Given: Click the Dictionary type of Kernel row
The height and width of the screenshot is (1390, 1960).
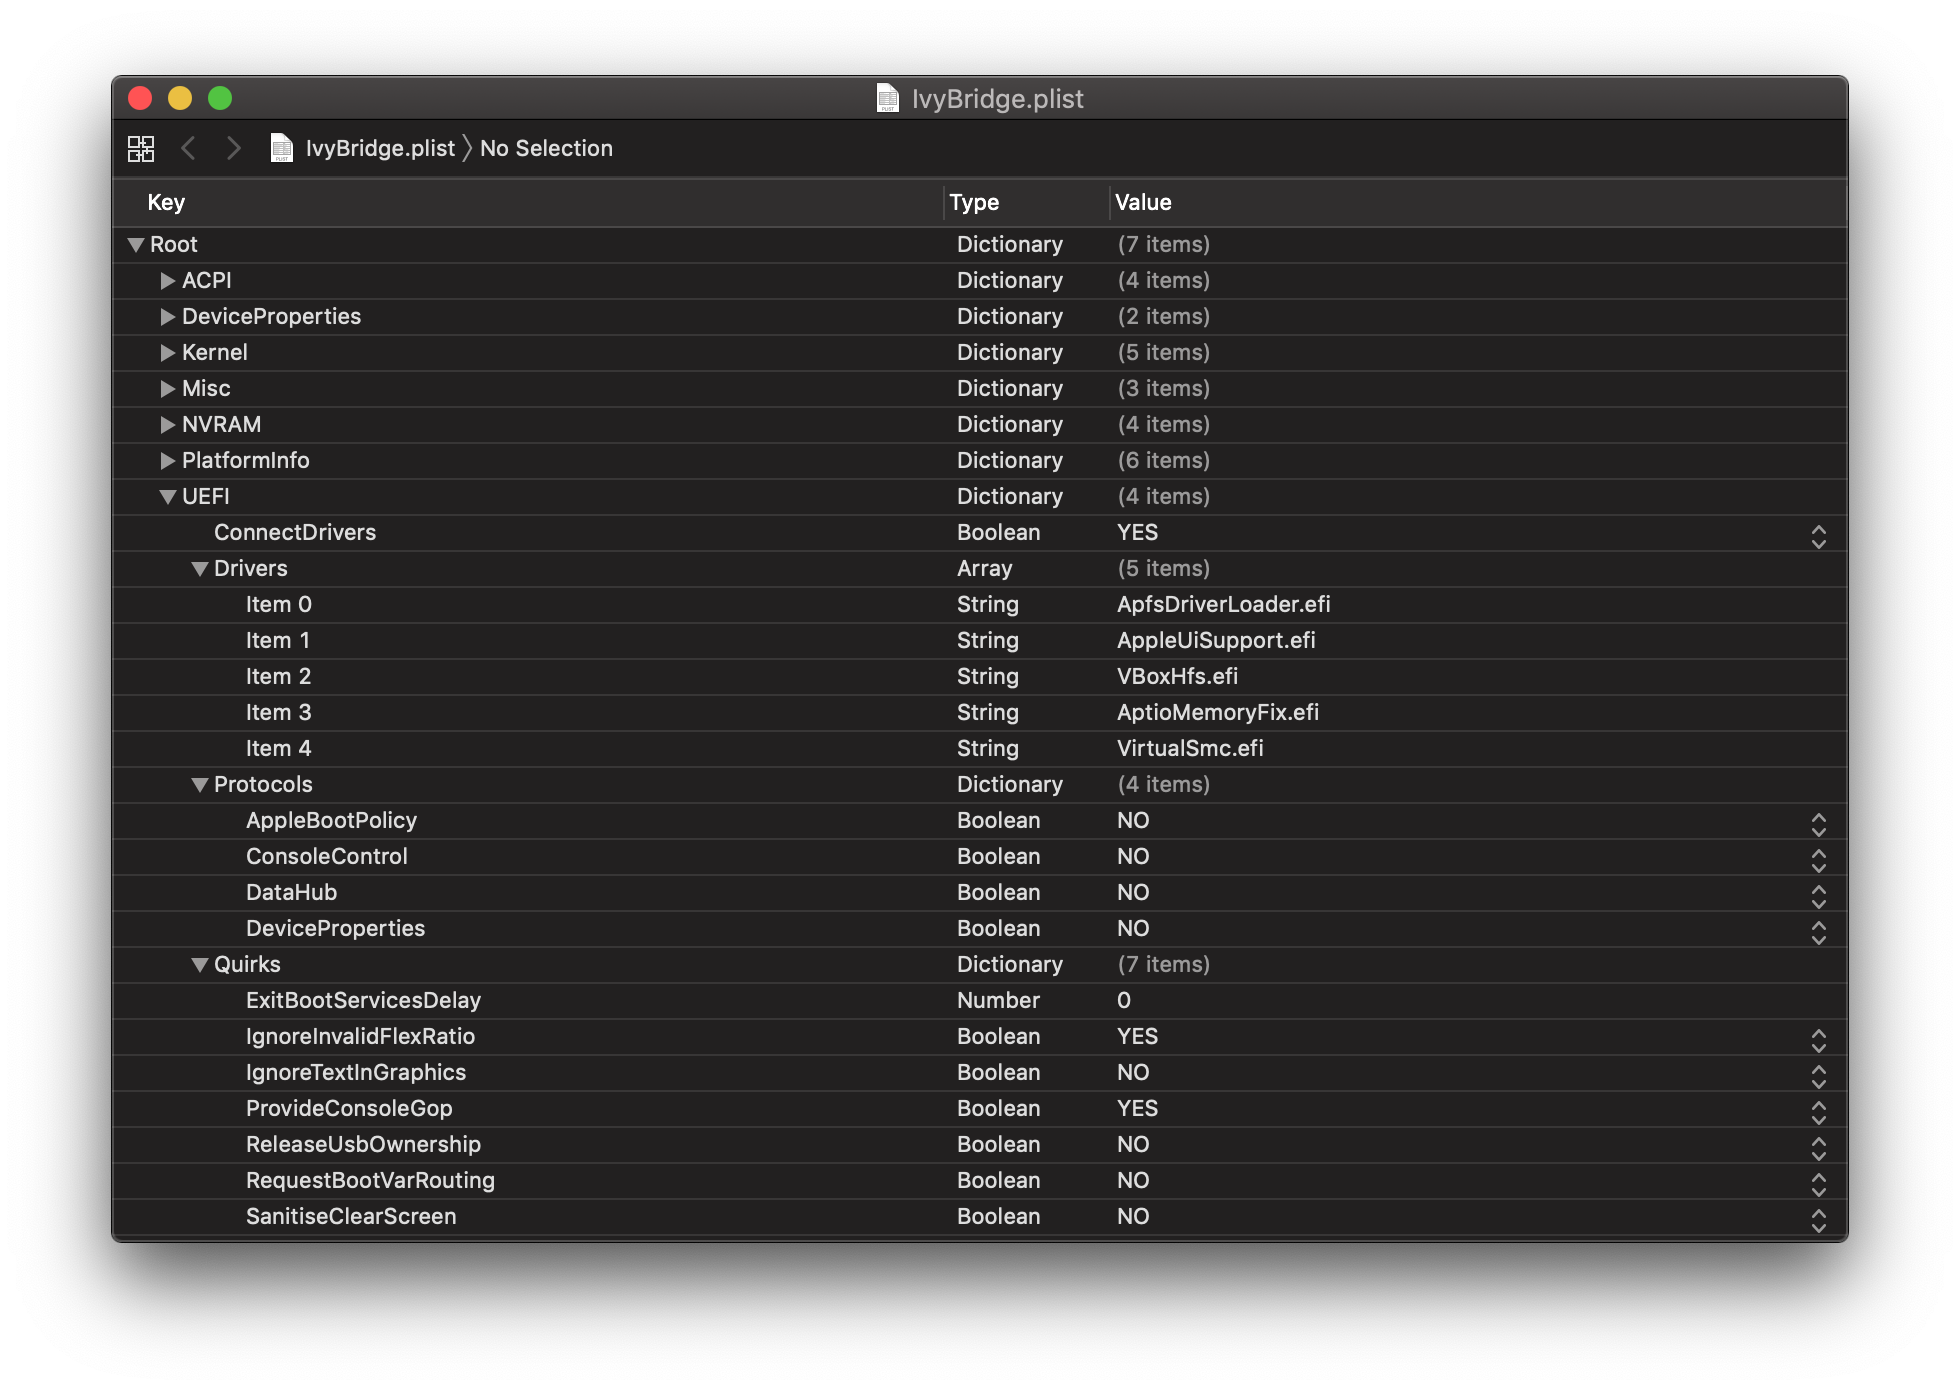Looking at the screenshot, I should click(1009, 352).
